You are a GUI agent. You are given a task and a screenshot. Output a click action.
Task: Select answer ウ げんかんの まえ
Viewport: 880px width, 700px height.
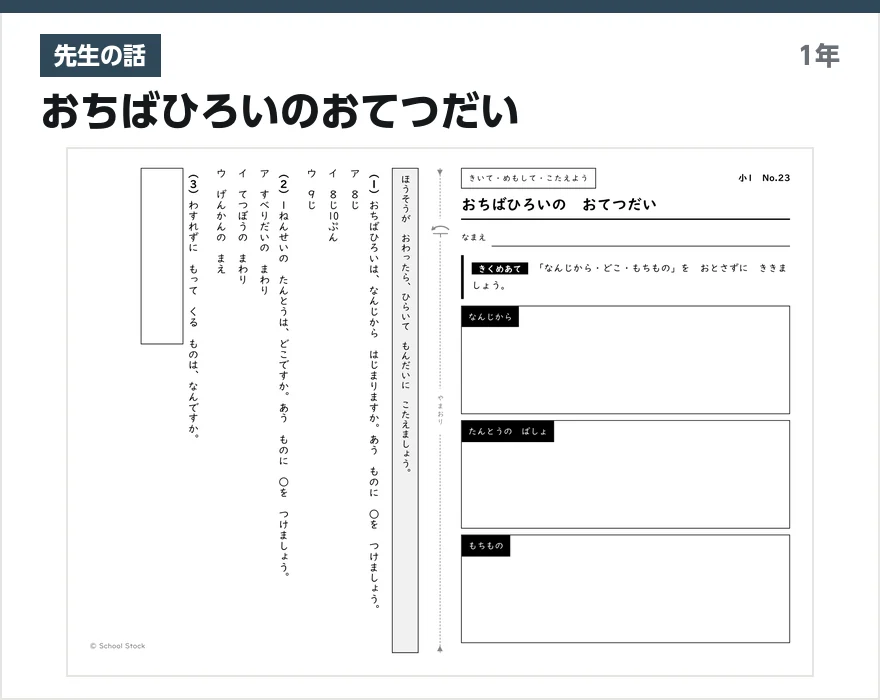(x=221, y=221)
